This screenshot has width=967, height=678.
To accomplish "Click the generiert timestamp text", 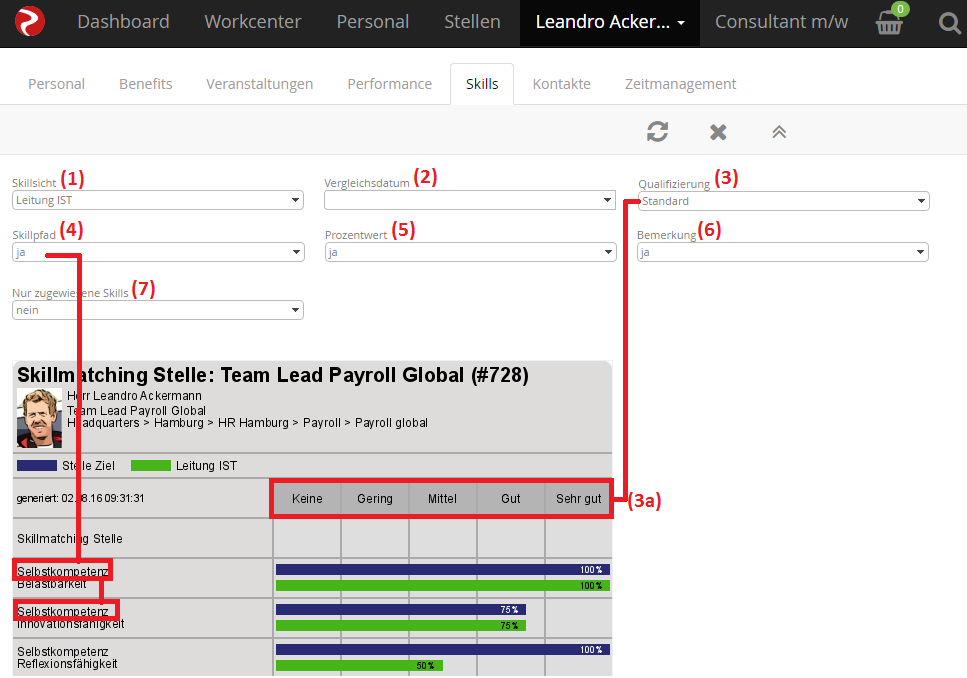I will coord(80,498).
